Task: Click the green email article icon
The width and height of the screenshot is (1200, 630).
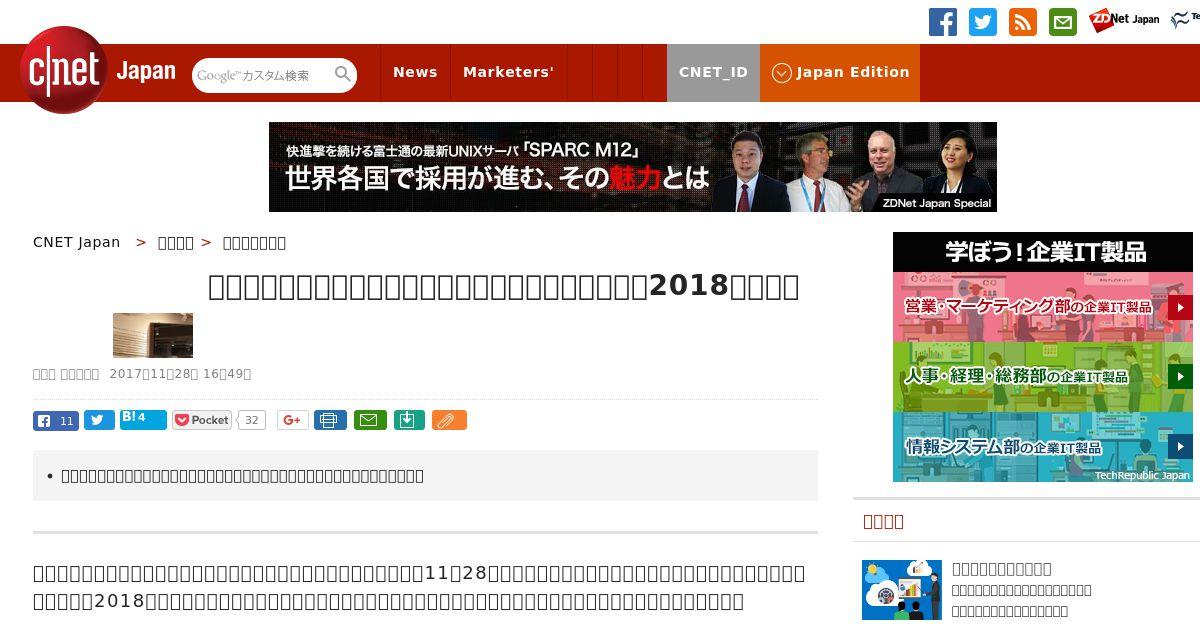Action: [370, 420]
